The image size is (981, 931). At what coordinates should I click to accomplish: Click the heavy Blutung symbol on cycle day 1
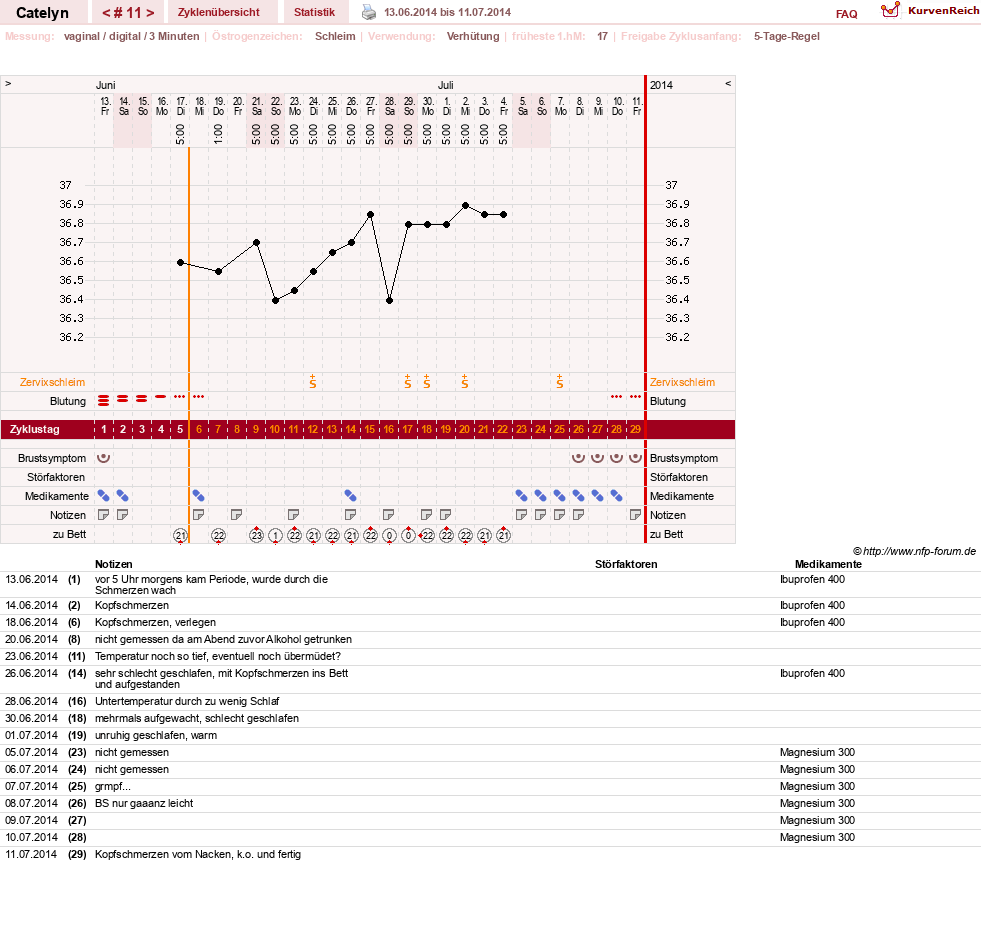tap(104, 400)
